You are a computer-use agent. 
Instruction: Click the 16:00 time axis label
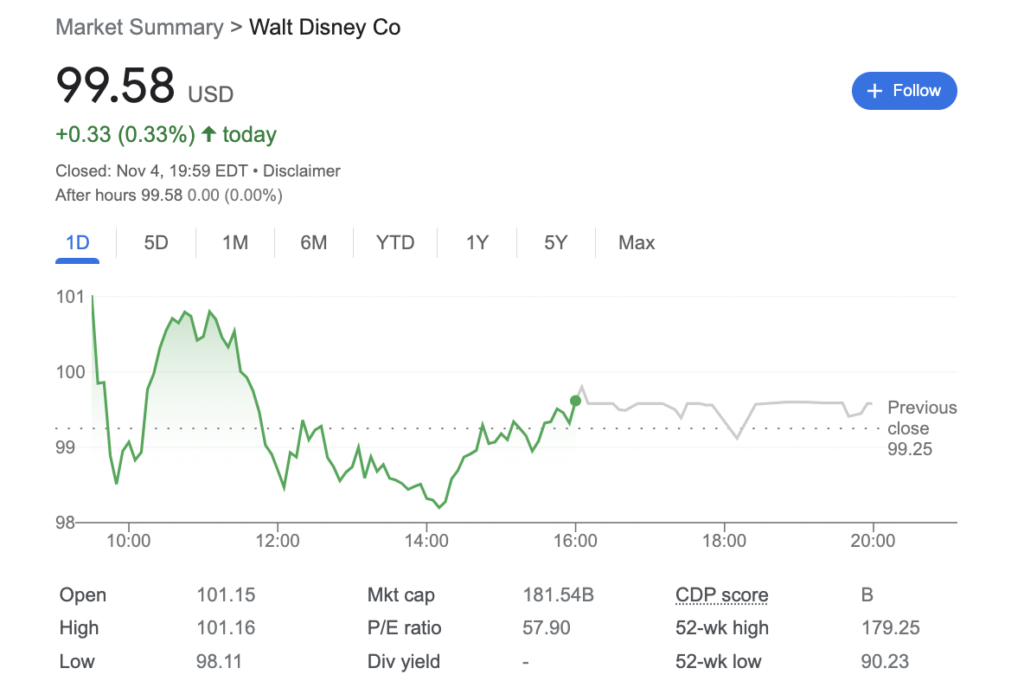(x=575, y=541)
